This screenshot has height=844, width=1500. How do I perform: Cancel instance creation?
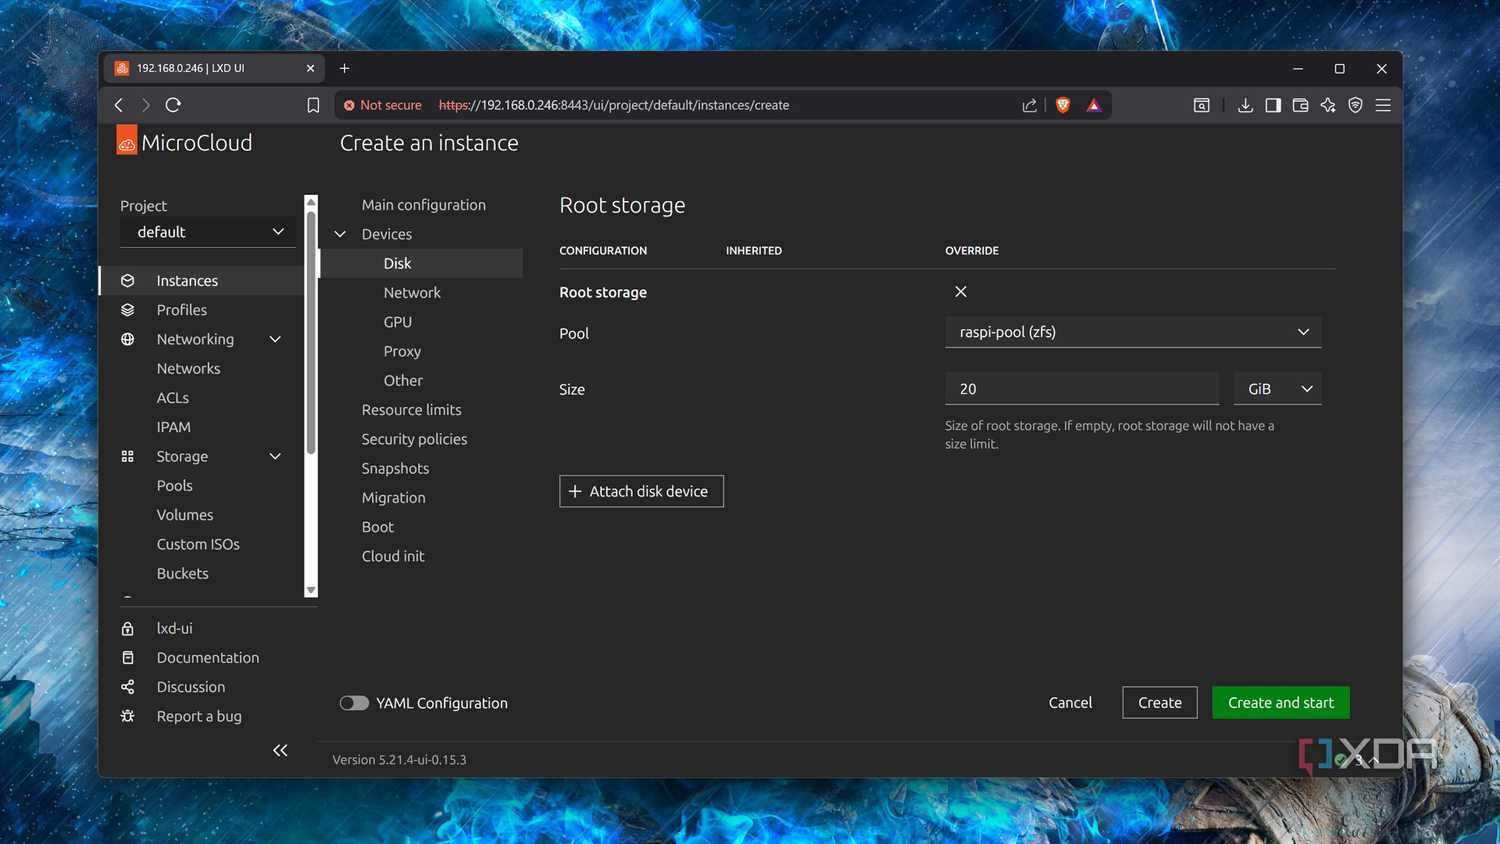pos(1070,703)
